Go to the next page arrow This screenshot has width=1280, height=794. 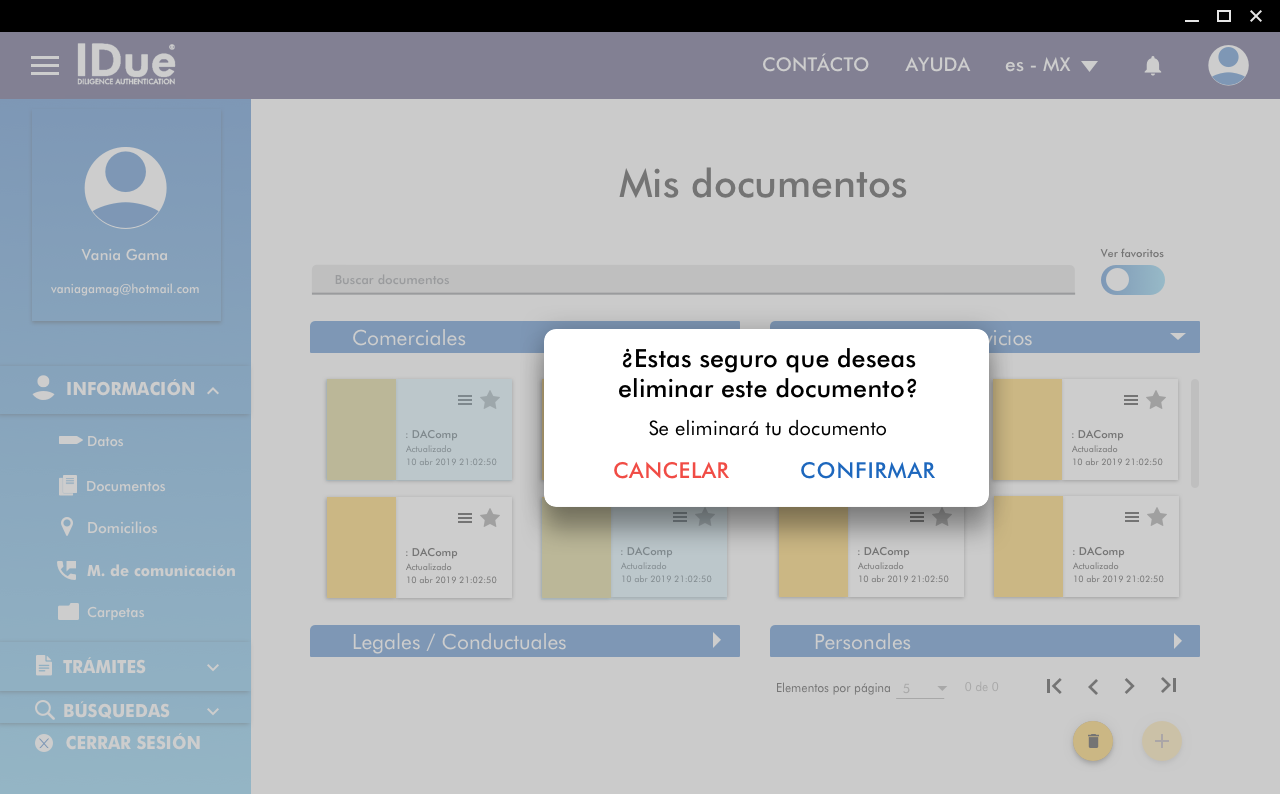coord(1130,686)
